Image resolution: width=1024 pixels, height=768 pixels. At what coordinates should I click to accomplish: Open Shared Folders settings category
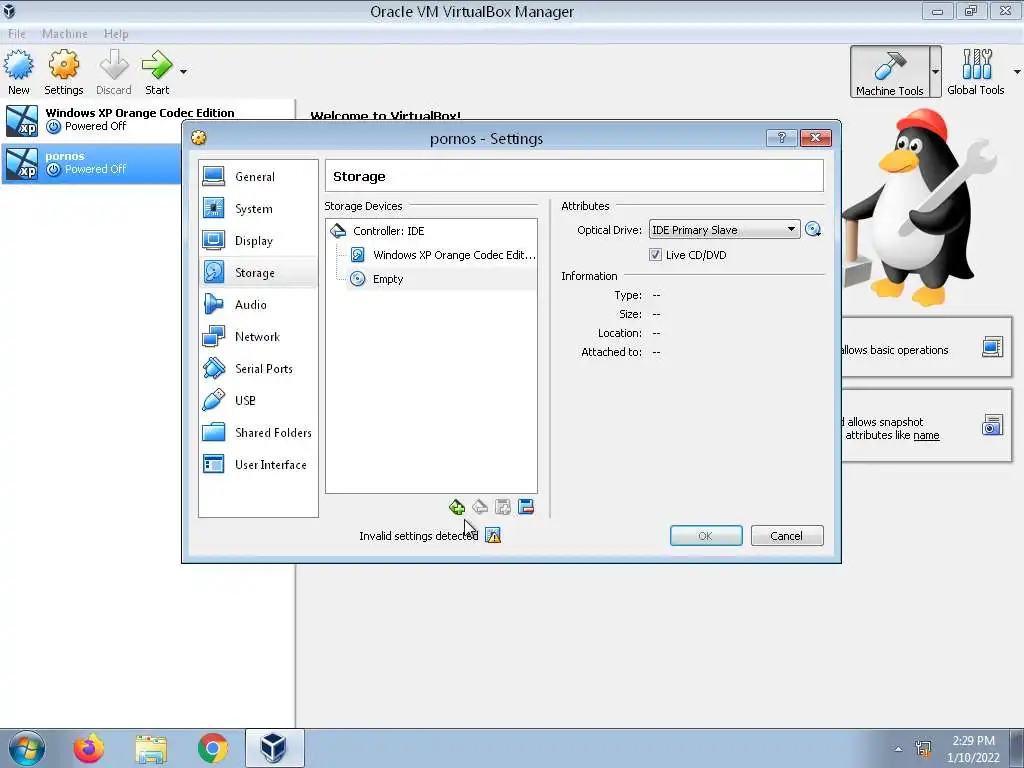click(258, 432)
